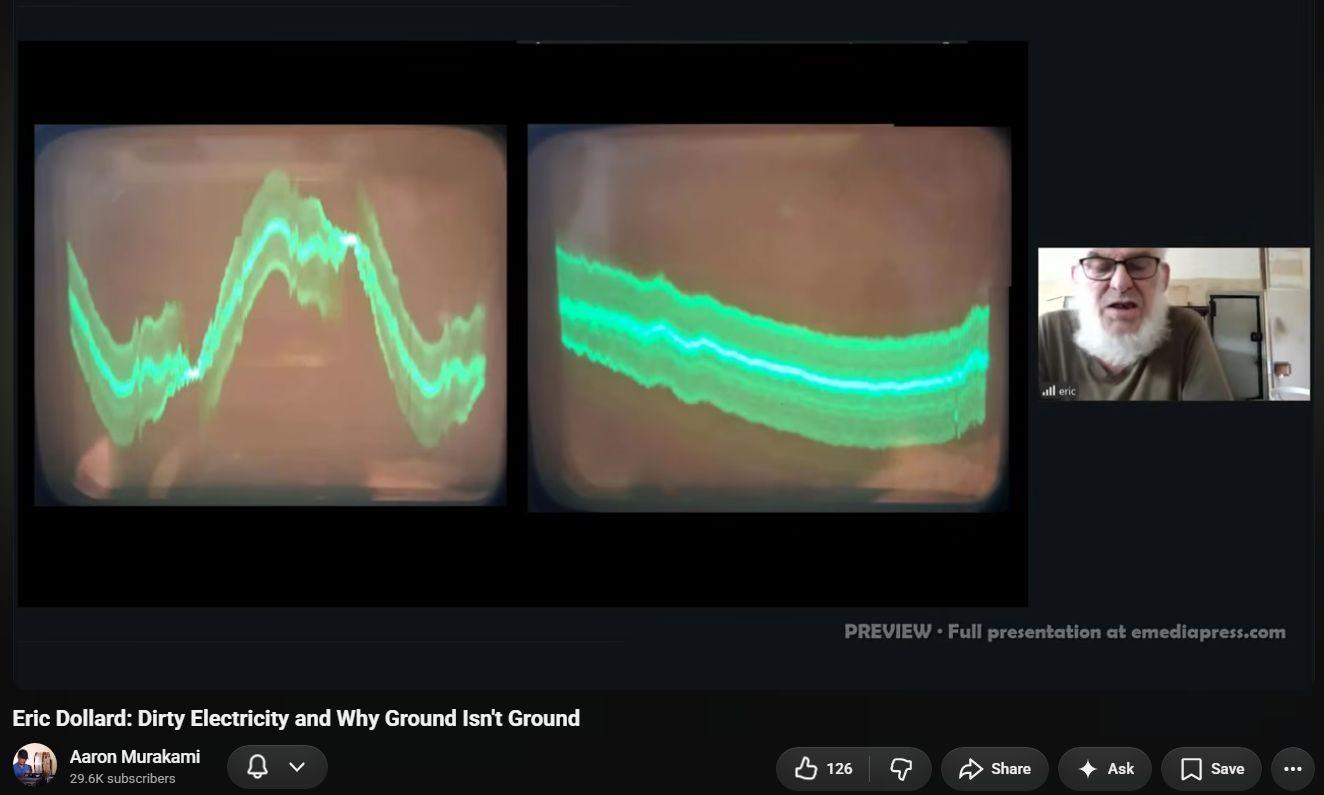
Task: Click the video title text
Action: click(296, 718)
